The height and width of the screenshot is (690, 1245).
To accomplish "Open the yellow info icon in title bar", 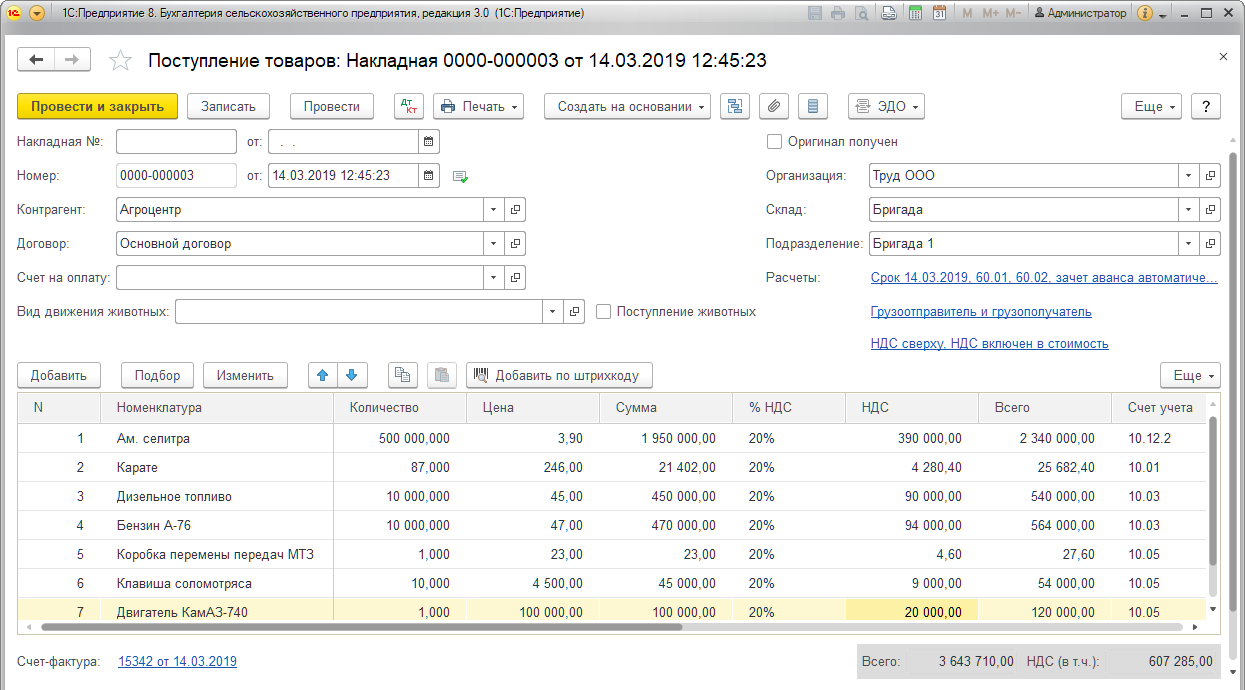I will (1145, 13).
